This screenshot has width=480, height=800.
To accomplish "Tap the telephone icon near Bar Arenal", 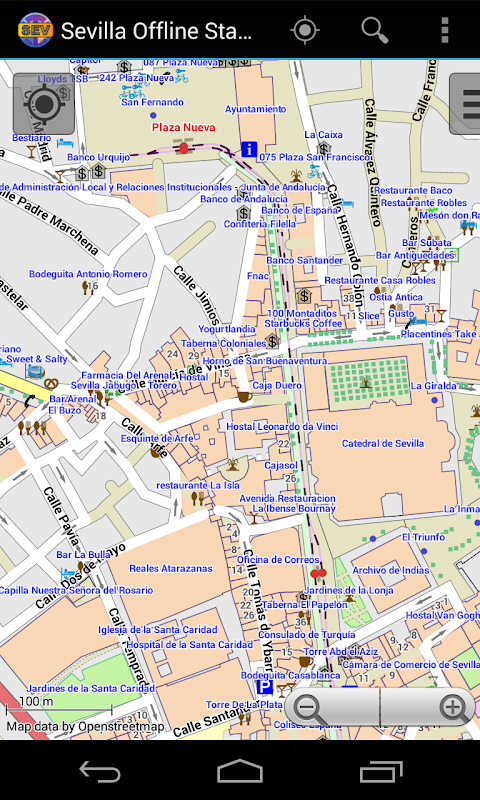I will coord(29,401).
